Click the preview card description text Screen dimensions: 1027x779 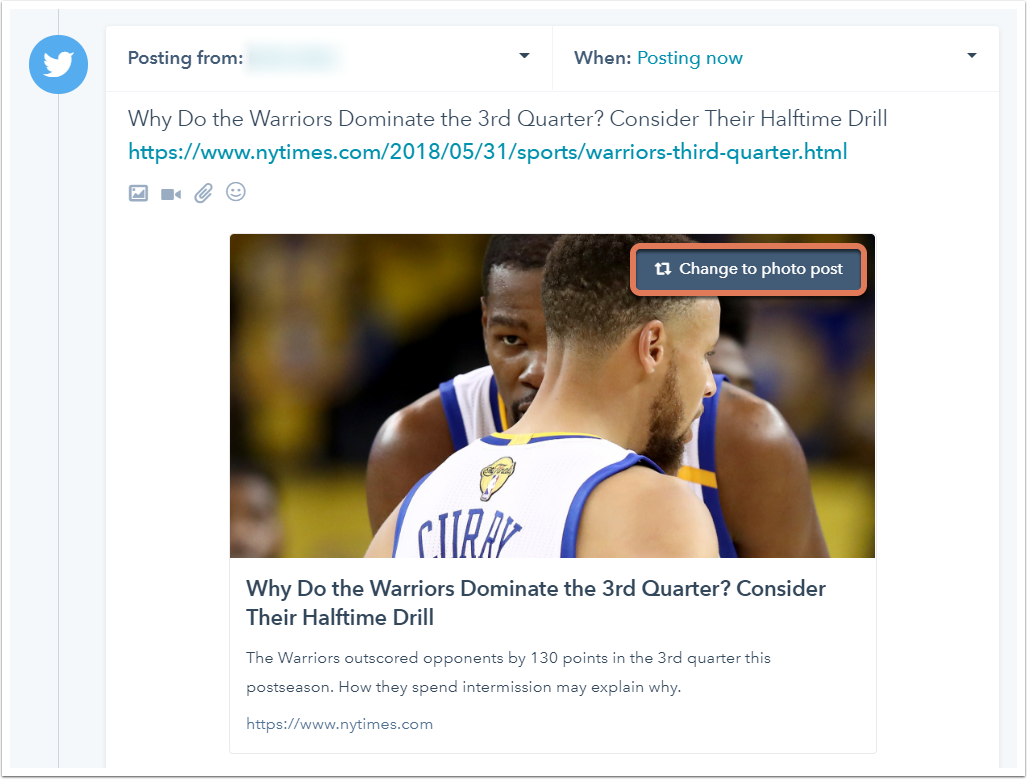pos(508,672)
